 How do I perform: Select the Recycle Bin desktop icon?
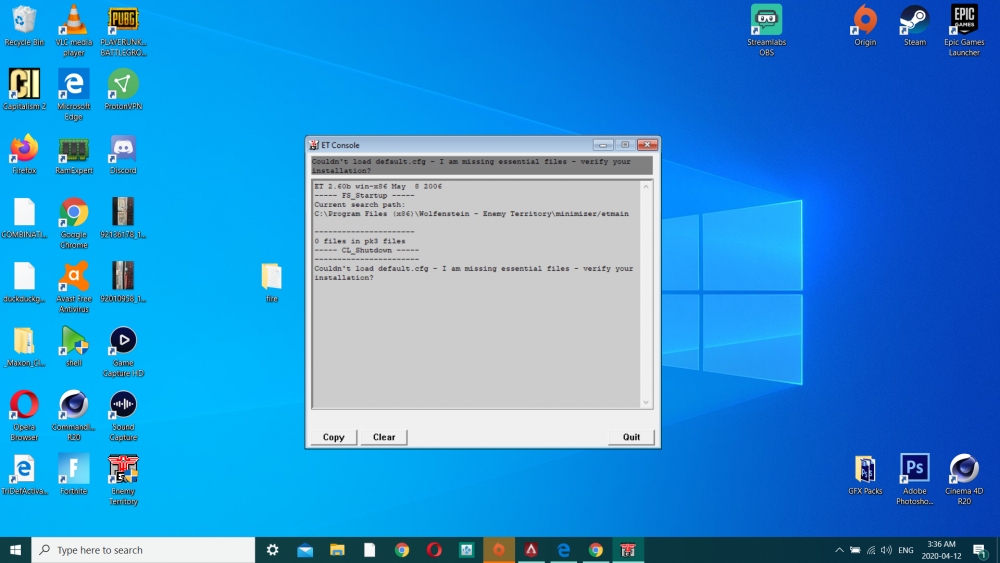[x=24, y=26]
